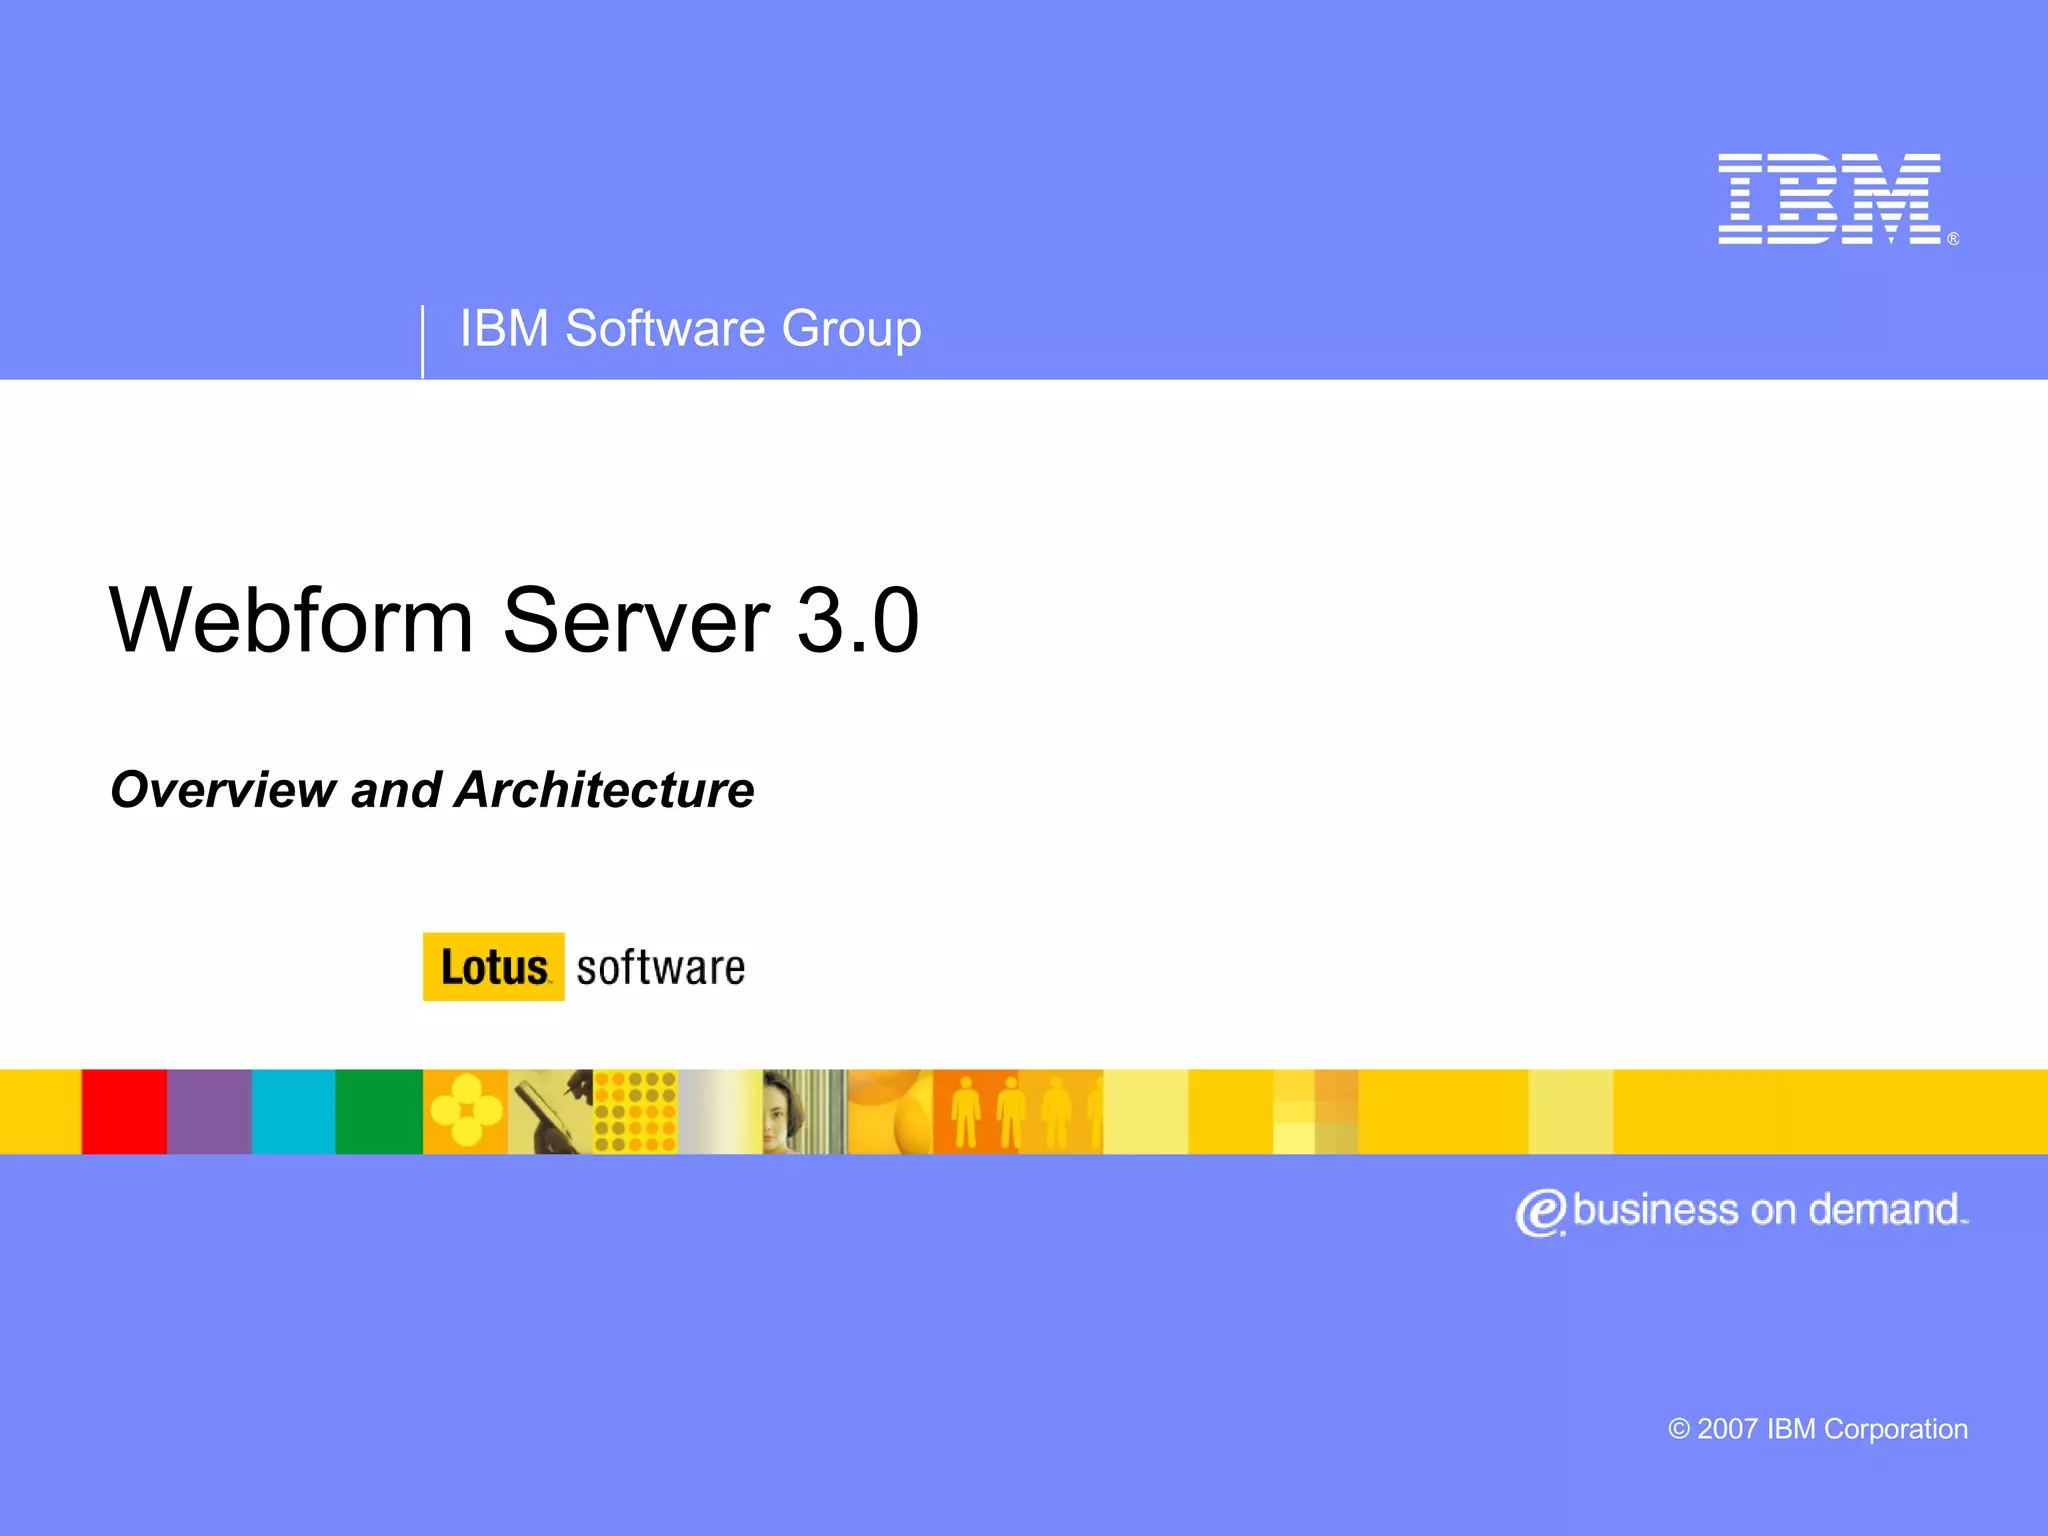Image resolution: width=2048 pixels, height=1536 pixels.
Task: Click the pale yellow checkered tile
Action: click(x=1315, y=1111)
